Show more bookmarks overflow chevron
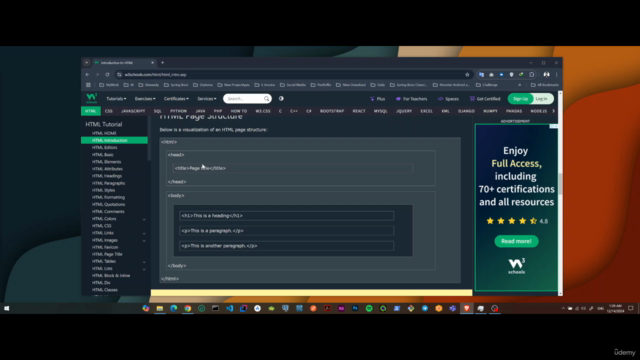Screen dimensions: 640x360 (520, 85)
